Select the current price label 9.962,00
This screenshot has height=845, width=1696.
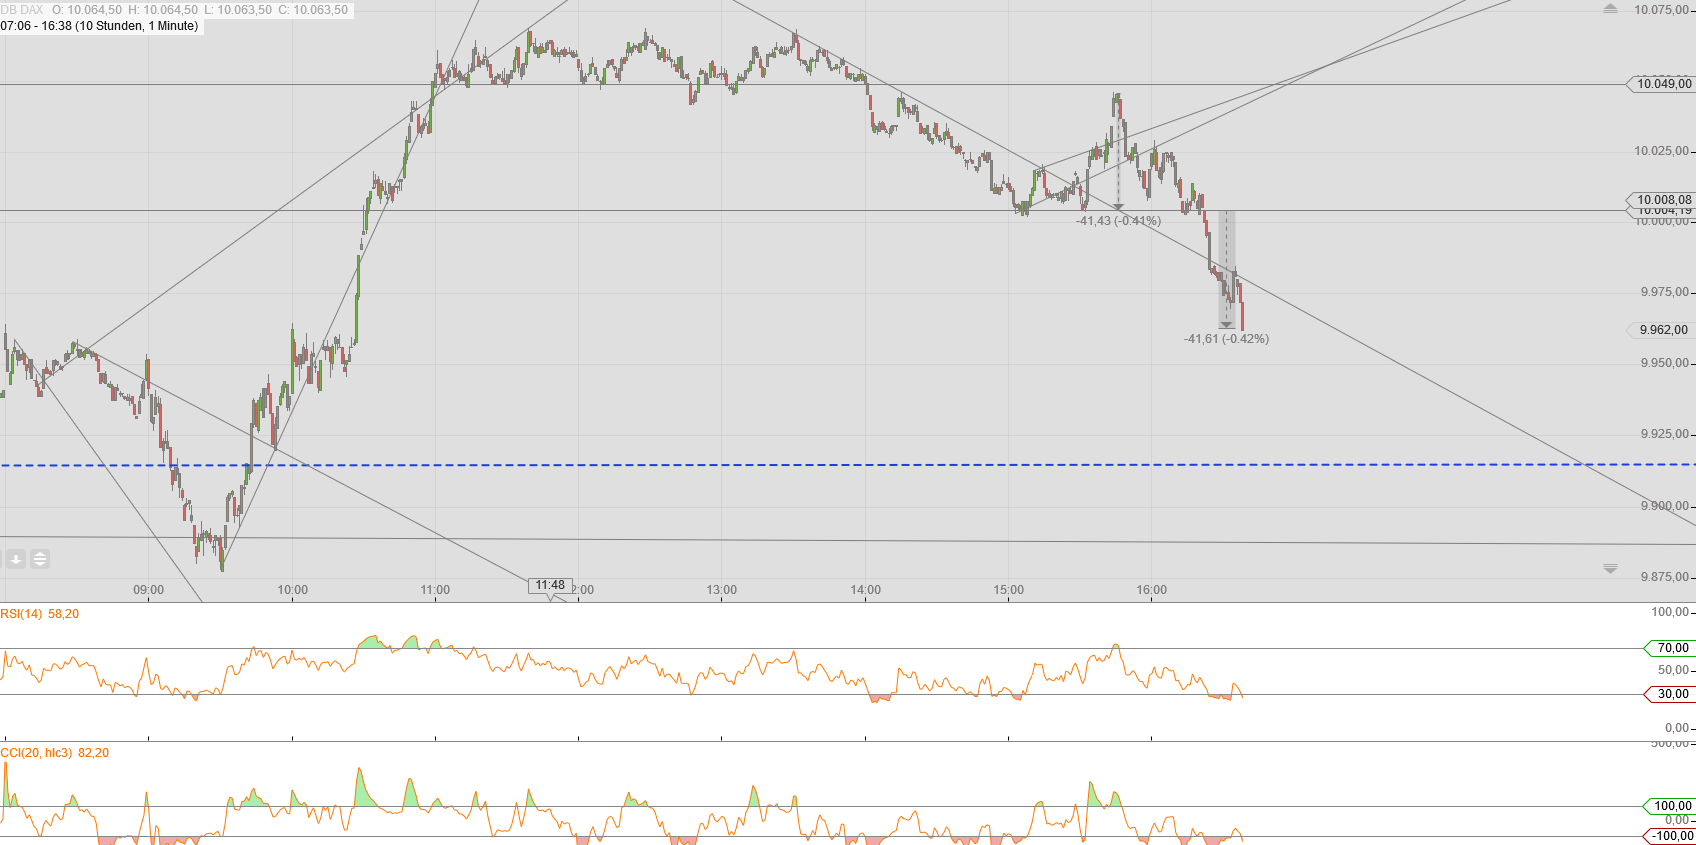click(x=1662, y=330)
